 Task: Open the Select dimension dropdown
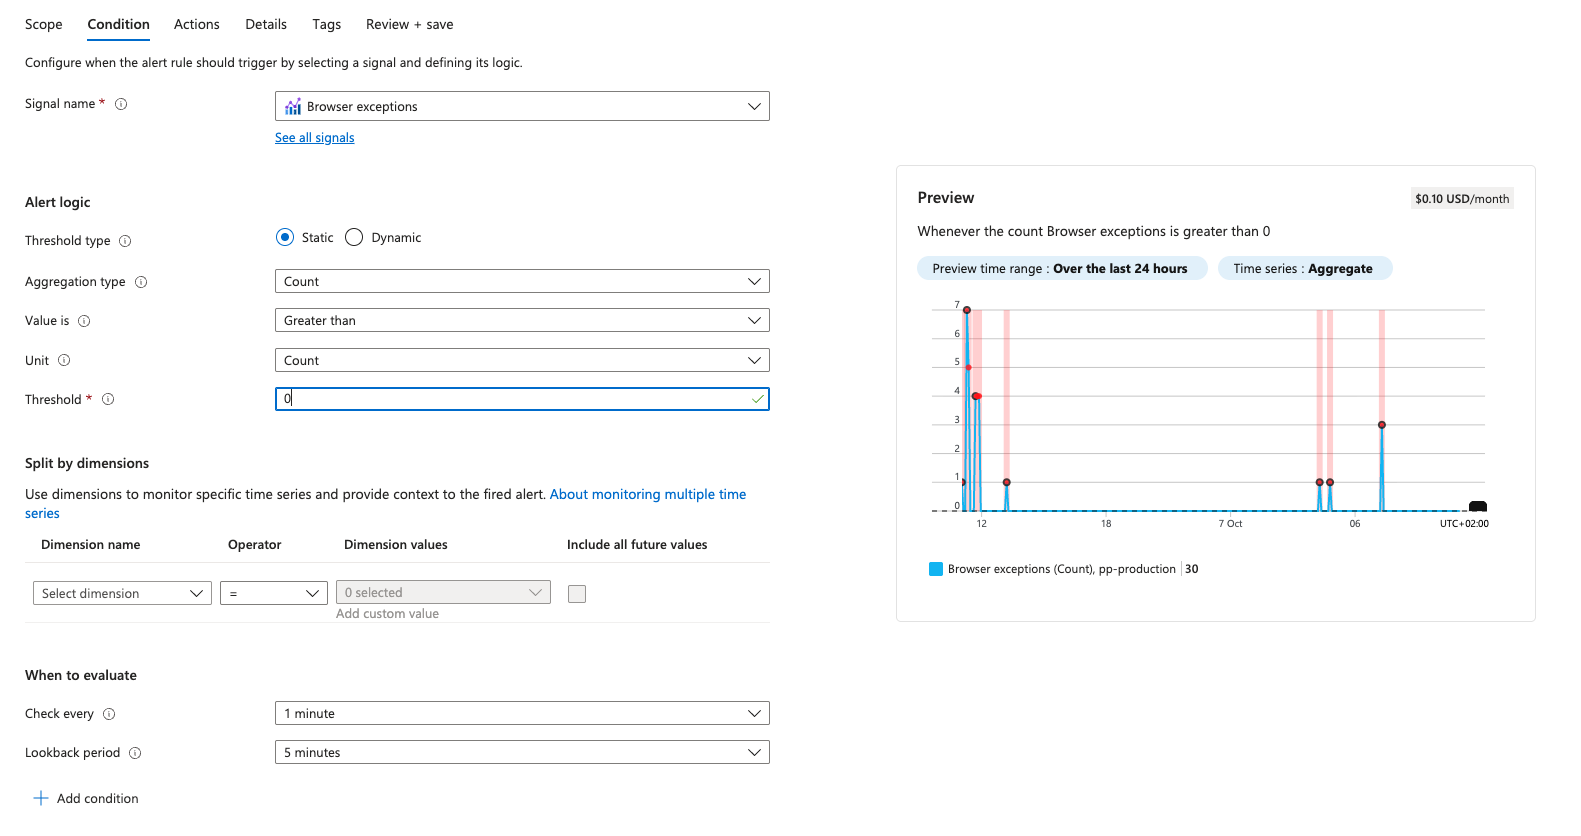(122, 593)
